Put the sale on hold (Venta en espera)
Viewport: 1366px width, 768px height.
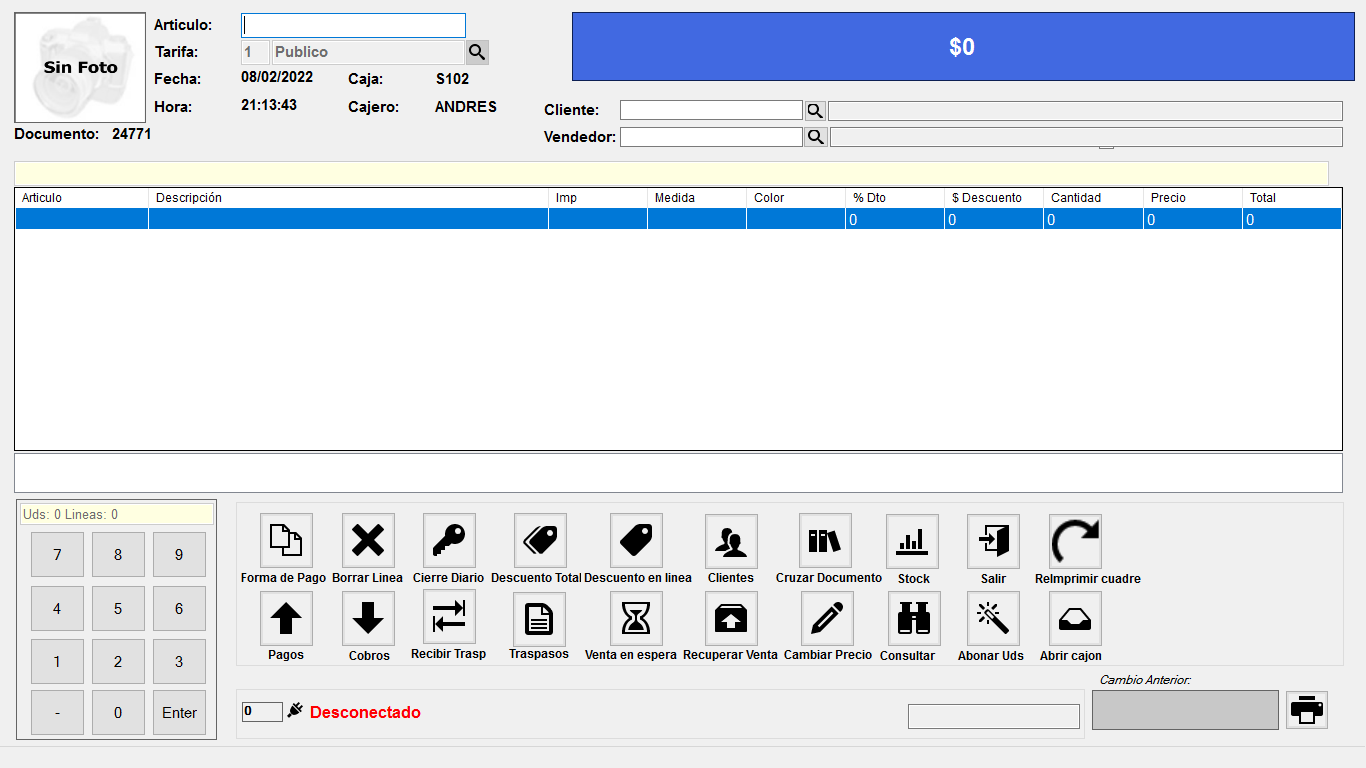[x=636, y=618]
